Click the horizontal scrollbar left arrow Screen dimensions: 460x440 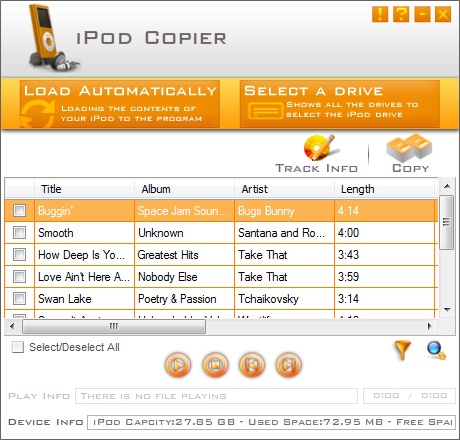[x=12, y=326]
